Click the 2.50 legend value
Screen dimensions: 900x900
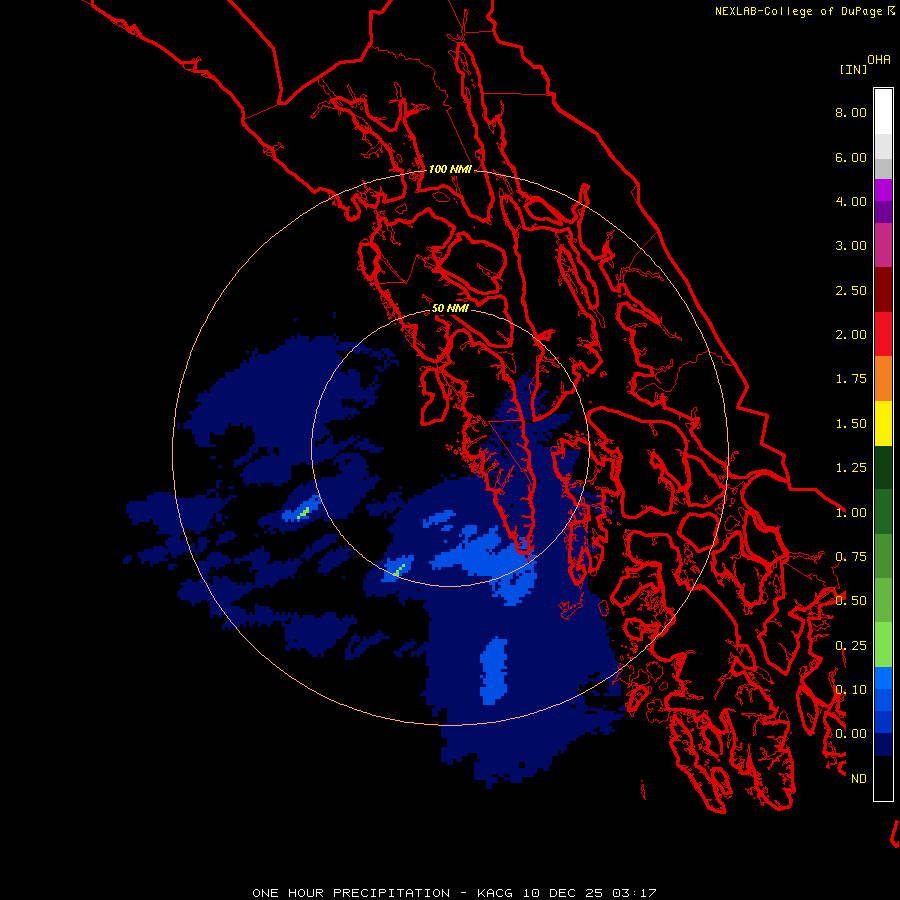(x=851, y=290)
